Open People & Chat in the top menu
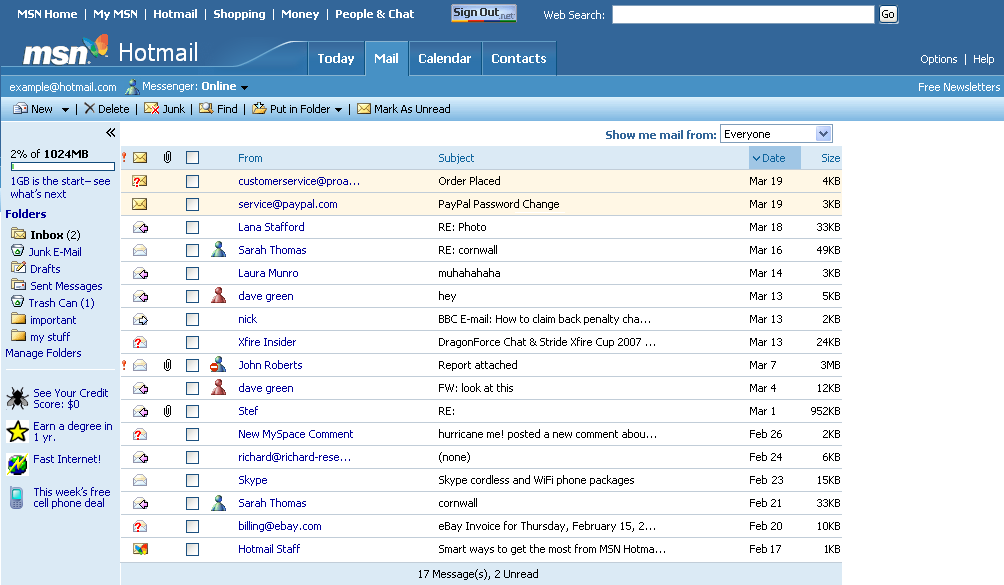The image size is (1004, 585). pos(374,13)
